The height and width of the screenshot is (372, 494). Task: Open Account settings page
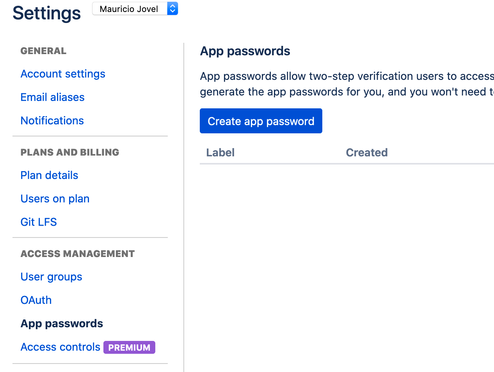point(63,74)
